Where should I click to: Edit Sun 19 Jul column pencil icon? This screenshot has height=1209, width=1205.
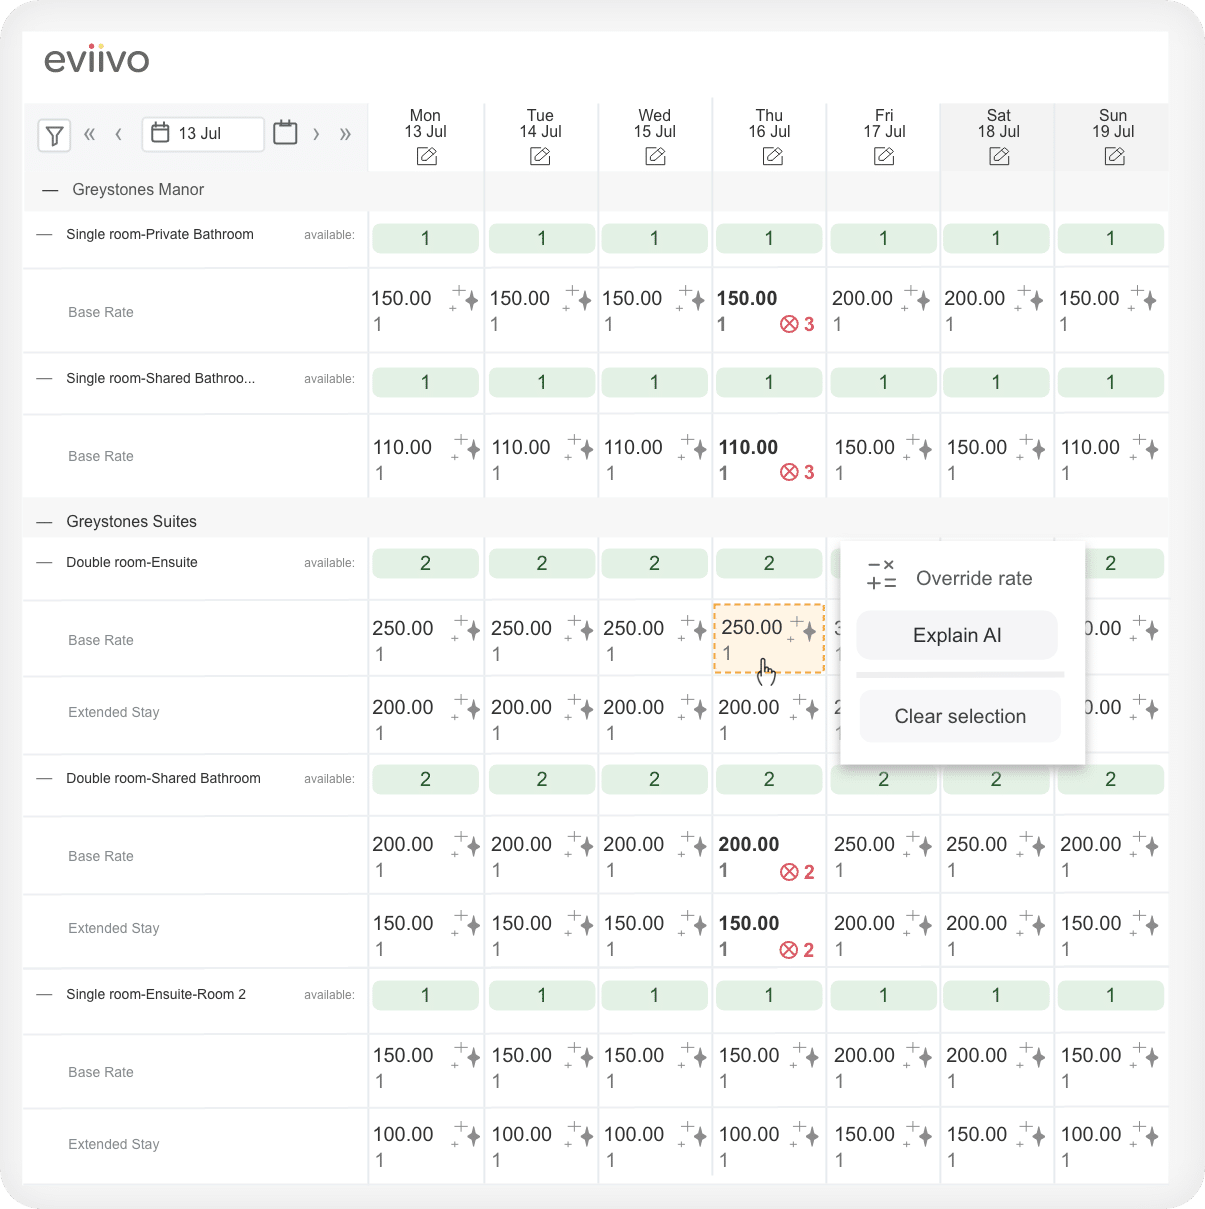(1115, 156)
